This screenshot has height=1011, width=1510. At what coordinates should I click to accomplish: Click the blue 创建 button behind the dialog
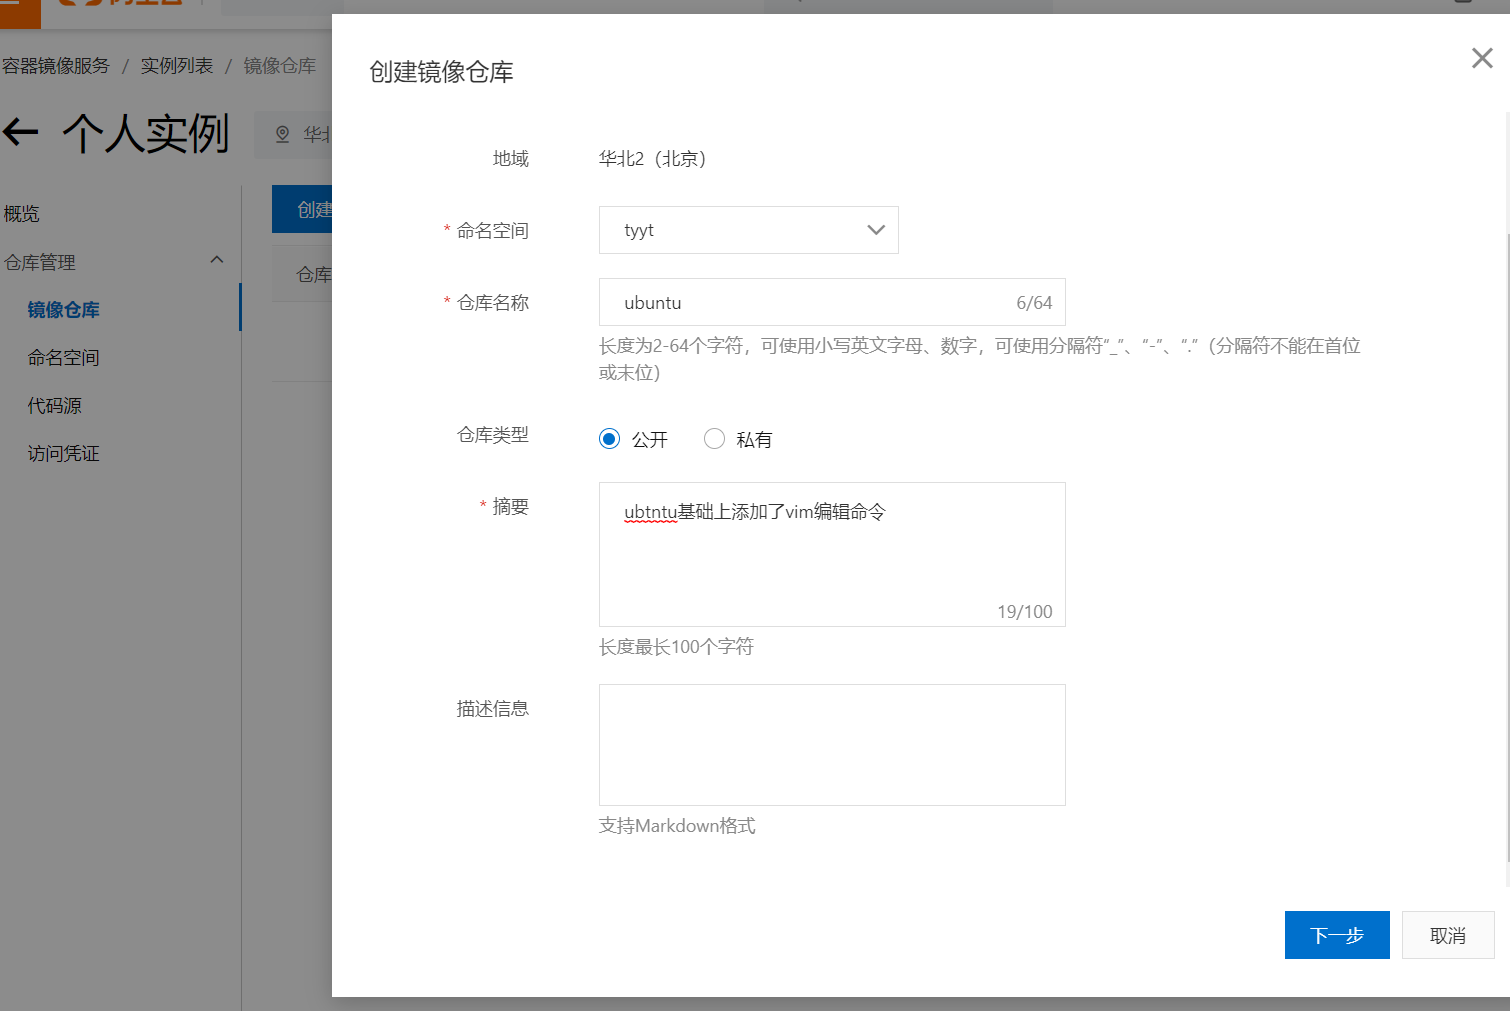[x=302, y=209]
